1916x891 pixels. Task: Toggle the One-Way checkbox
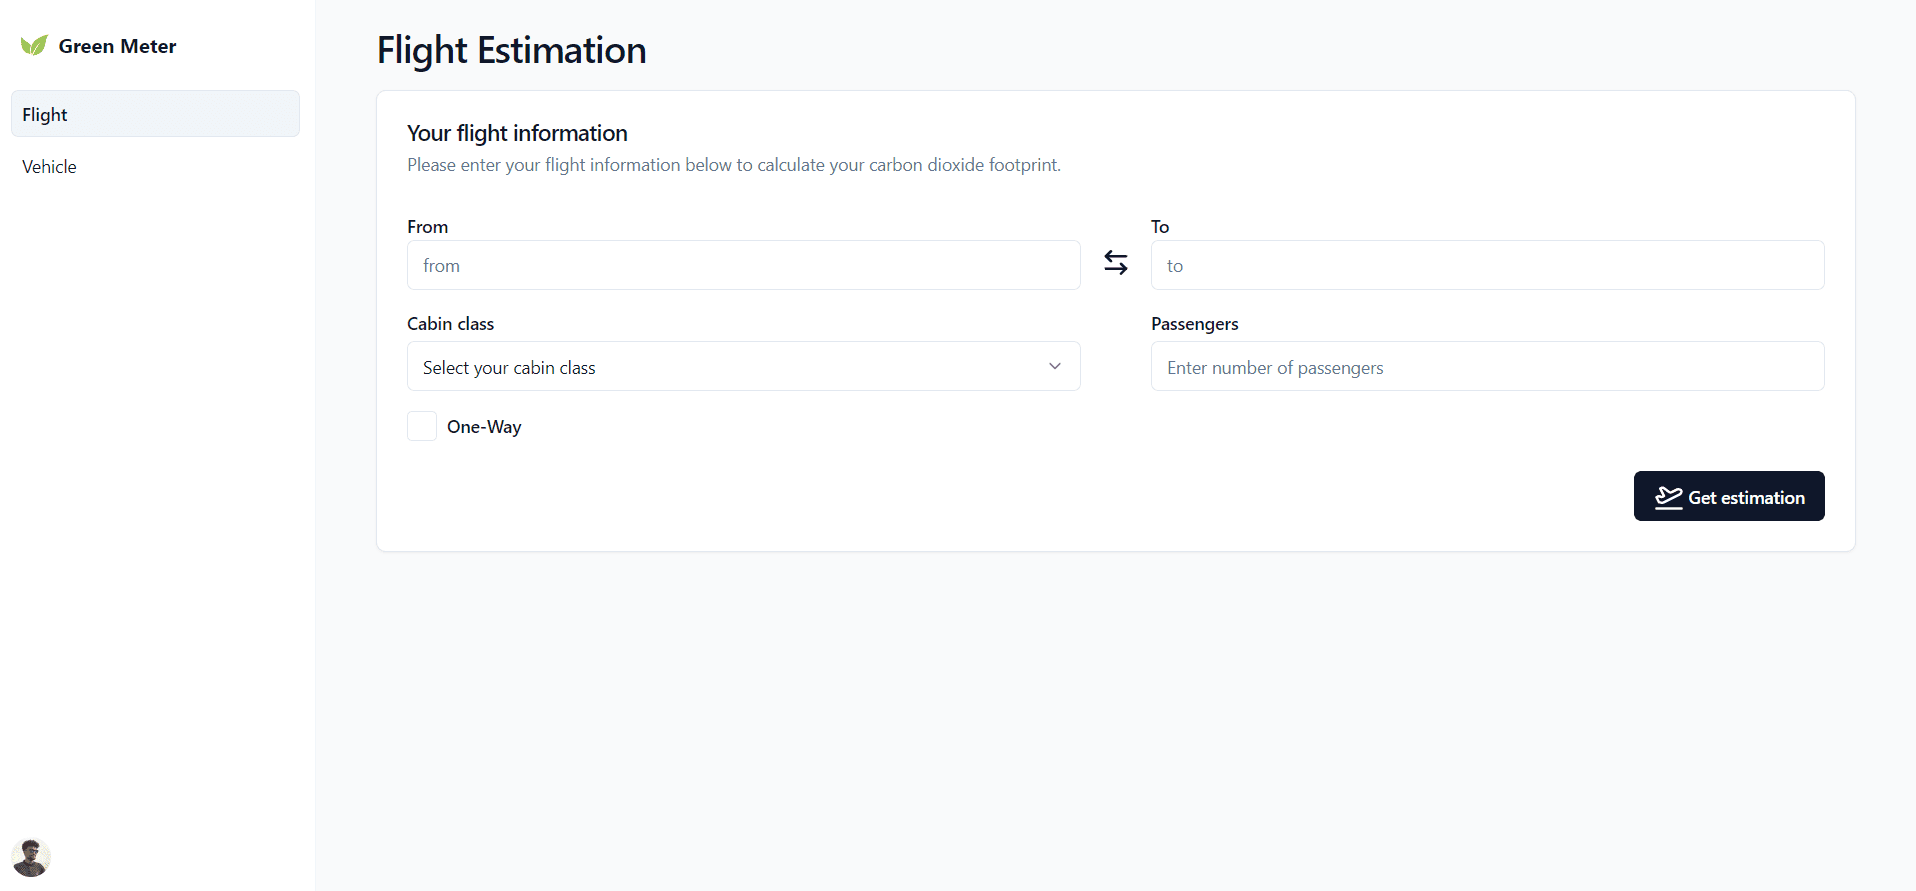[x=422, y=426]
